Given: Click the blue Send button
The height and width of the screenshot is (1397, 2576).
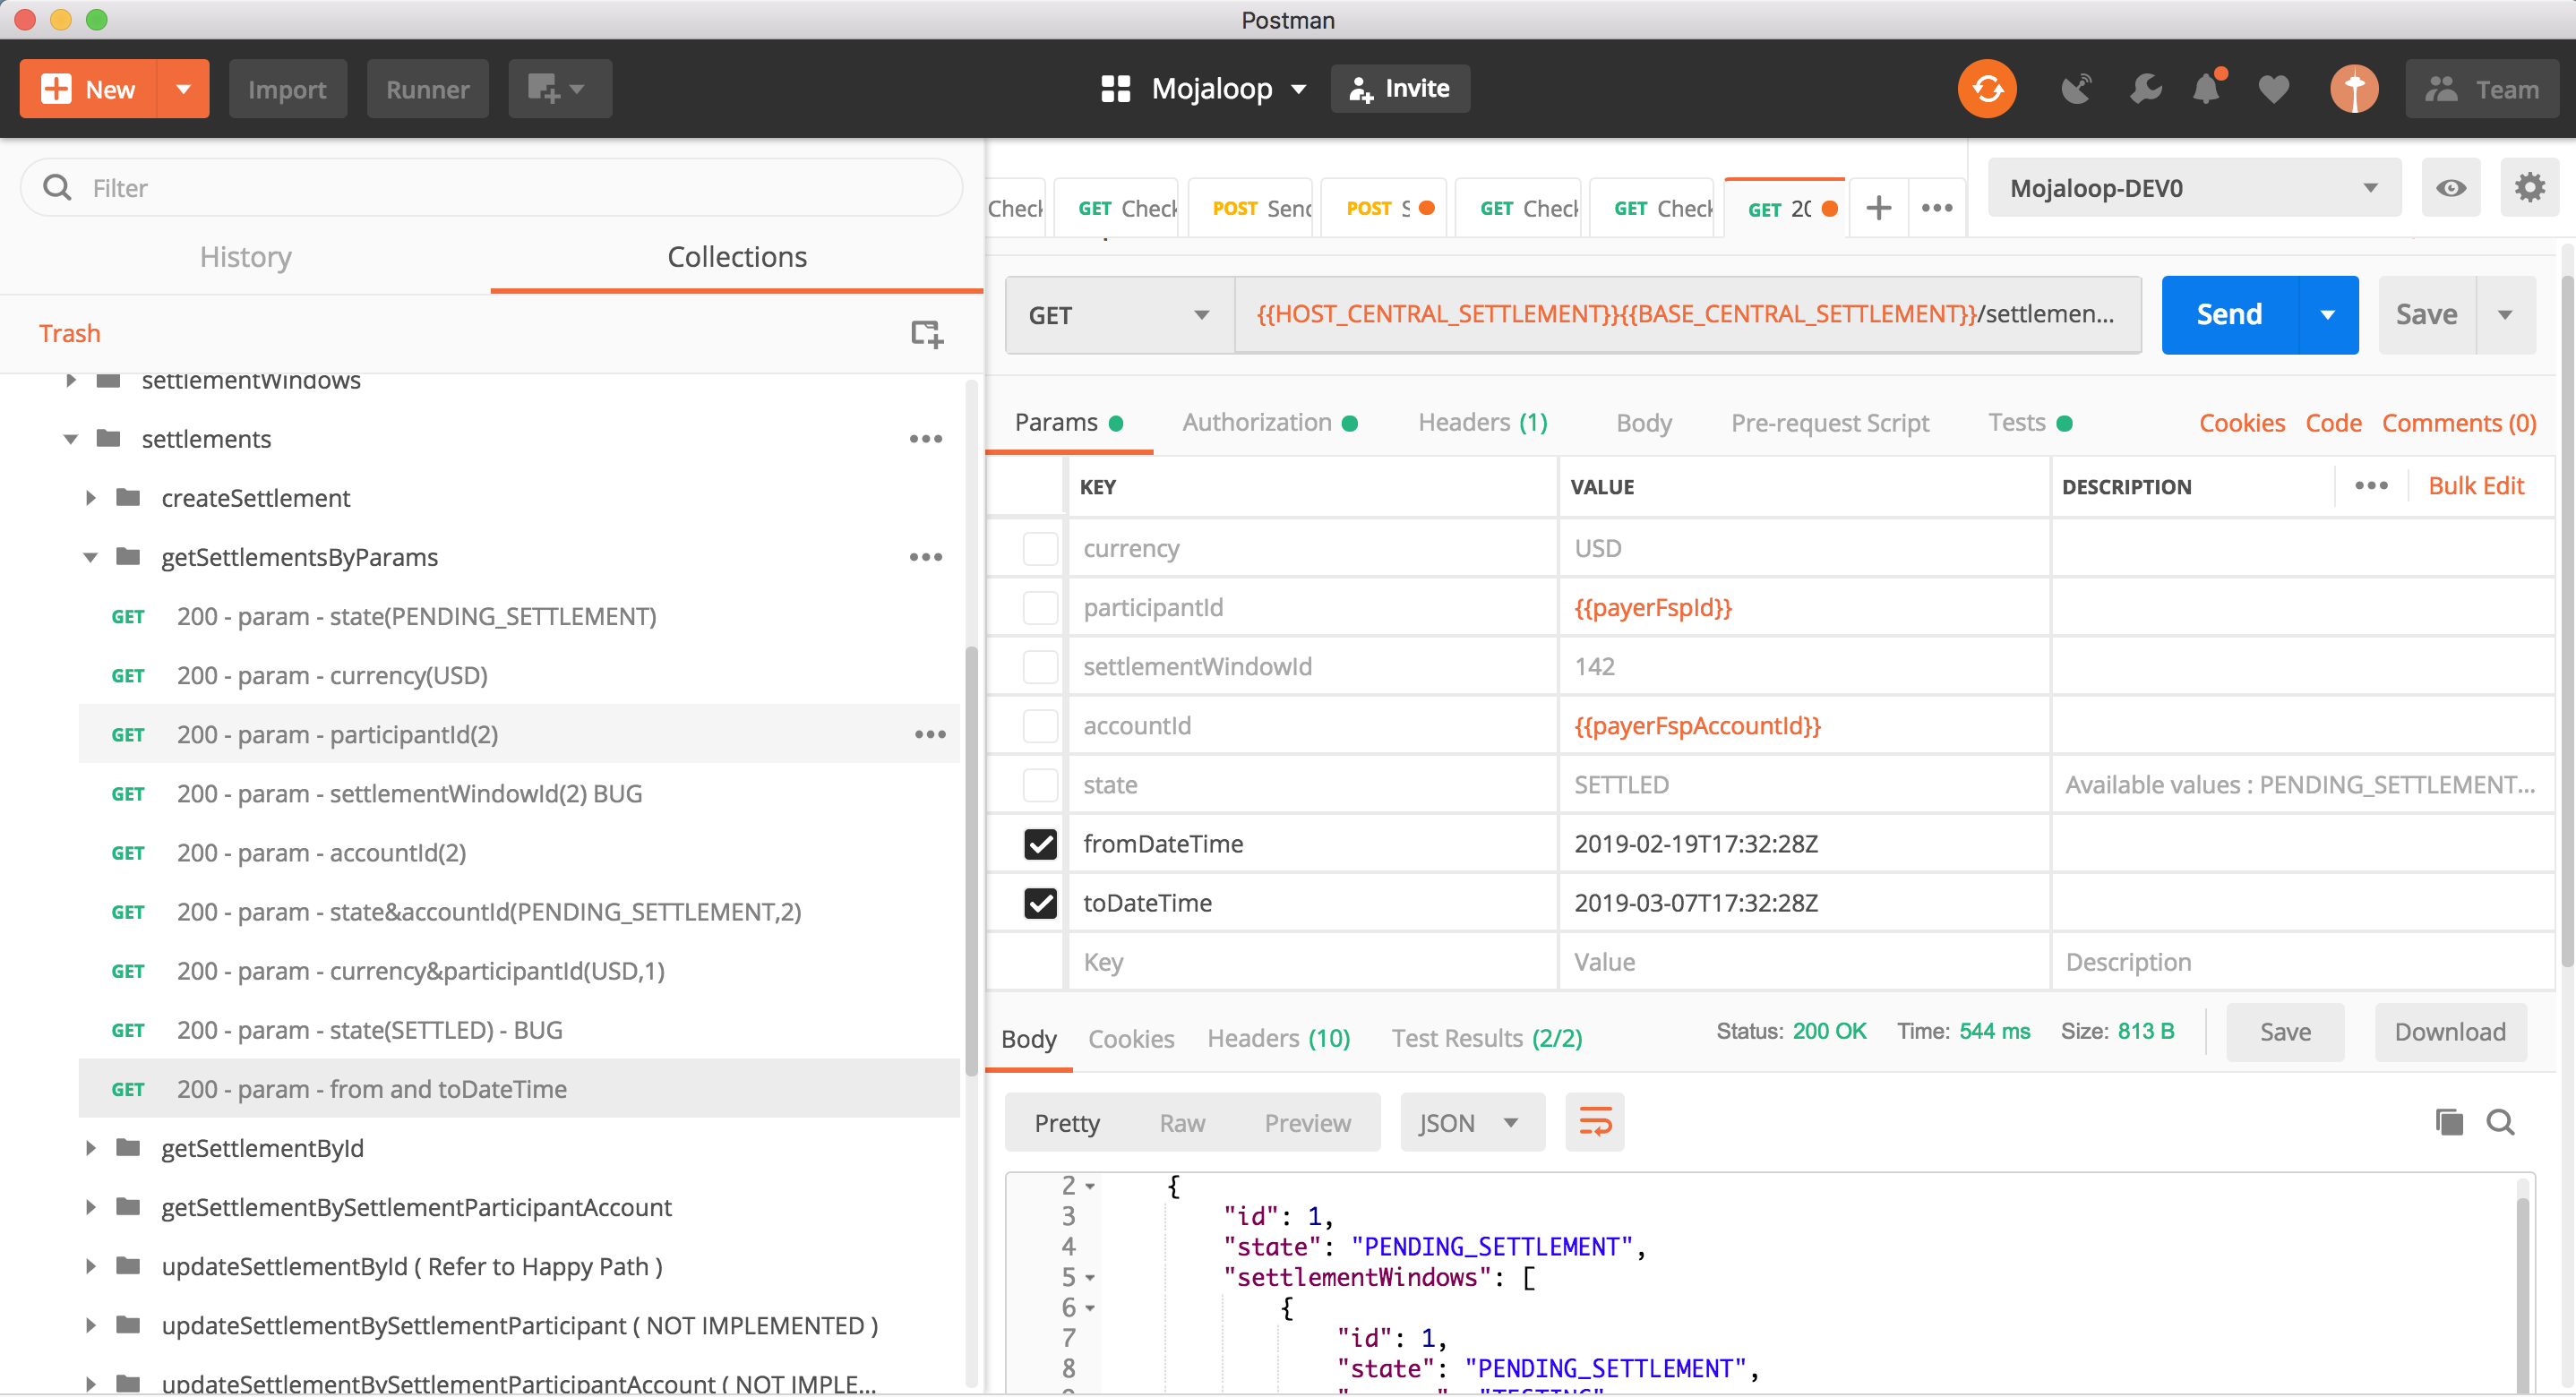Looking at the screenshot, I should 2229,315.
